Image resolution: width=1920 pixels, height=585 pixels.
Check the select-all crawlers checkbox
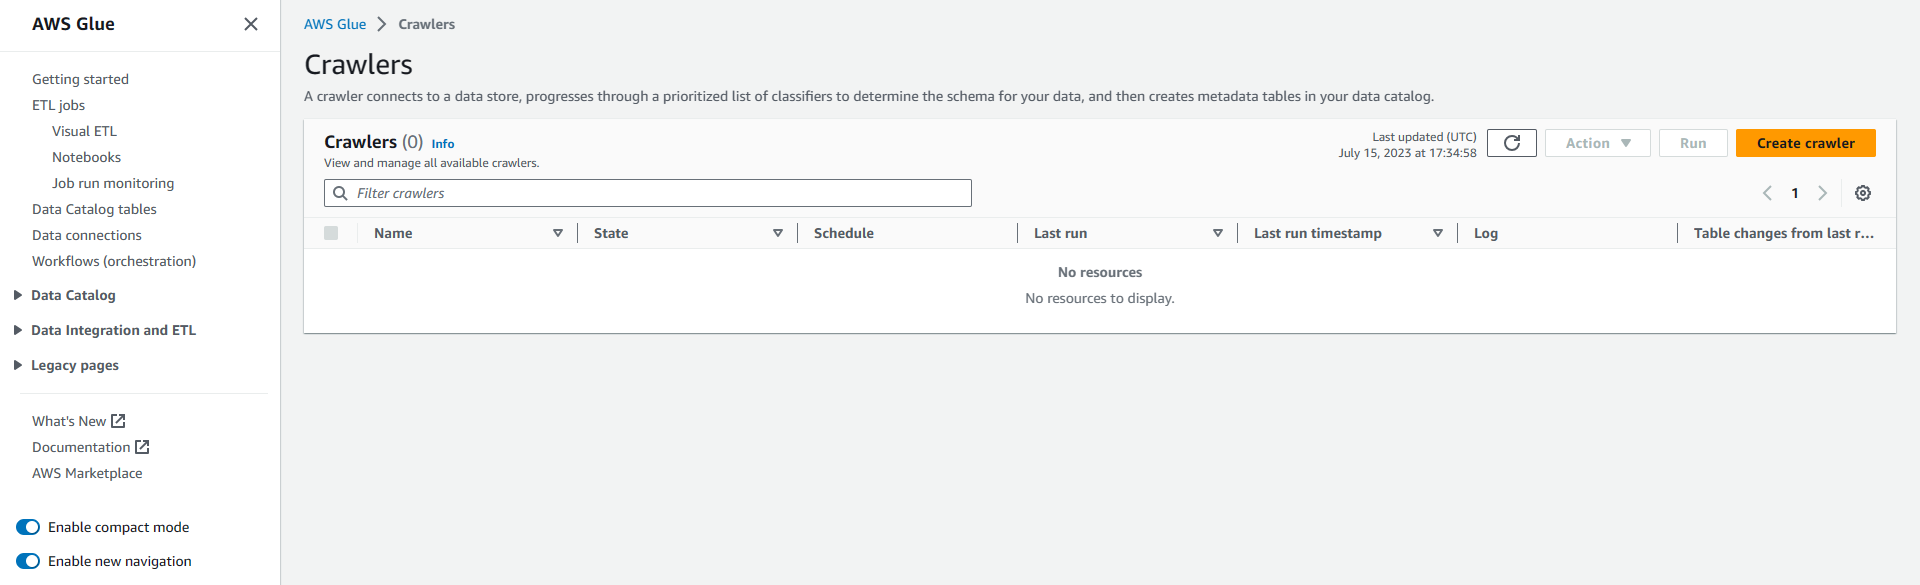[331, 233]
